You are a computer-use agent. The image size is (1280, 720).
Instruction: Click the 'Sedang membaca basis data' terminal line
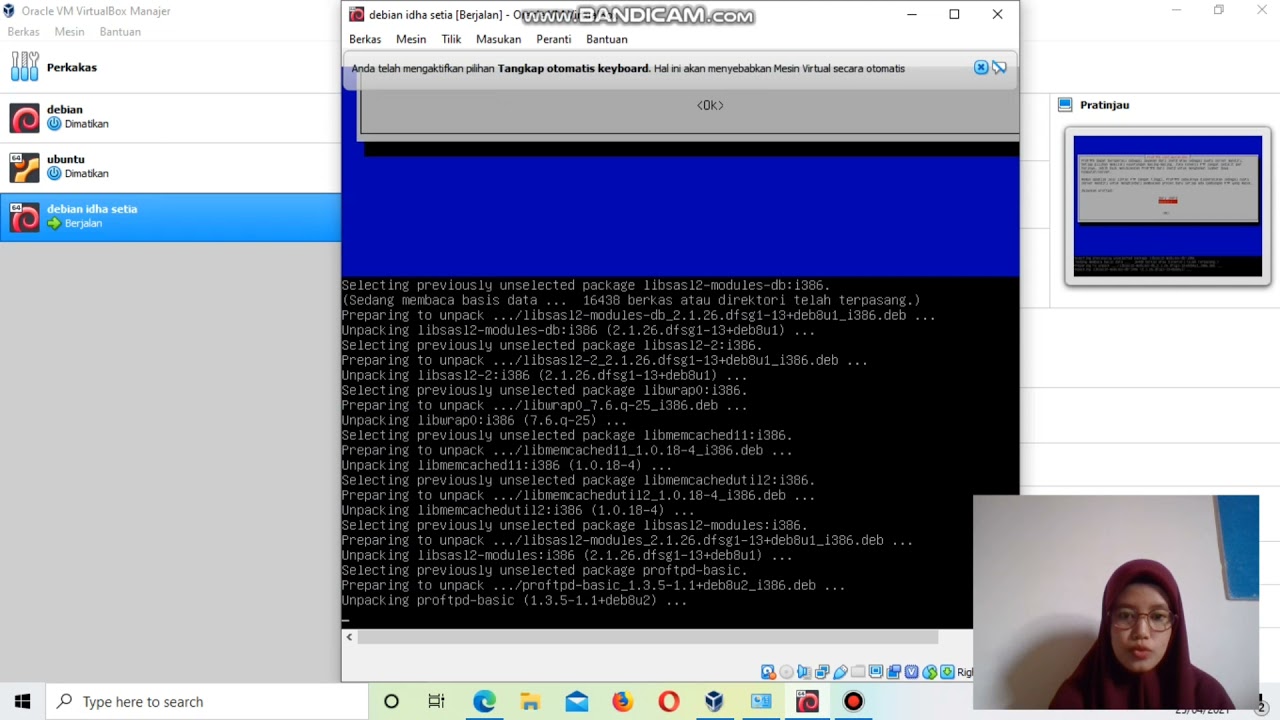point(631,300)
